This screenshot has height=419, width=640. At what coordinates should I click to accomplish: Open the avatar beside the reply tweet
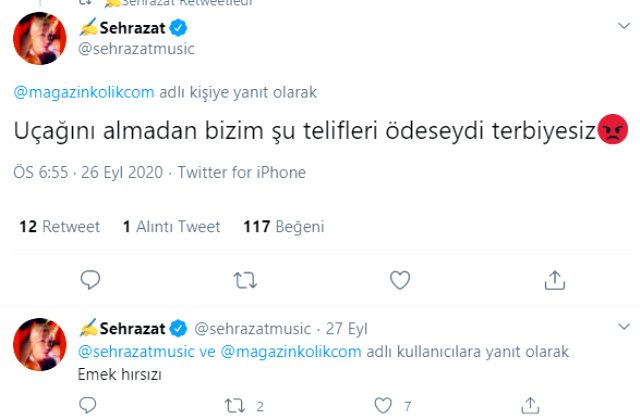point(41,342)
